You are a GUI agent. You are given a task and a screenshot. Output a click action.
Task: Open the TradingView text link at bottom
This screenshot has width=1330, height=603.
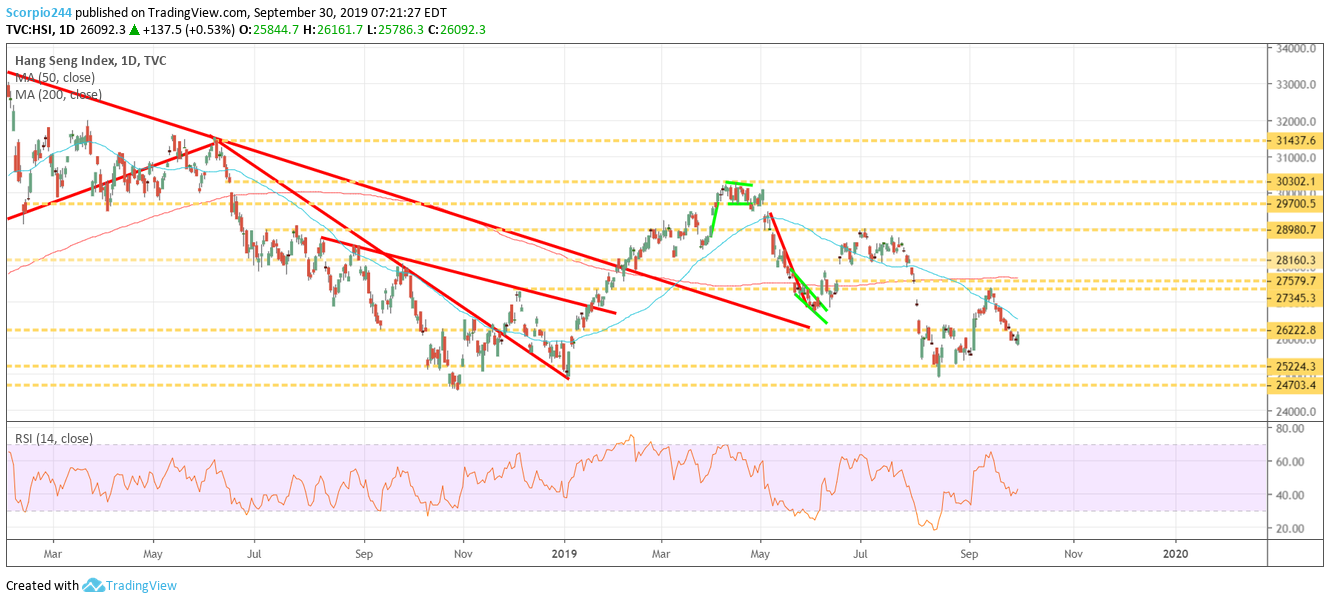tap(142, 585)
